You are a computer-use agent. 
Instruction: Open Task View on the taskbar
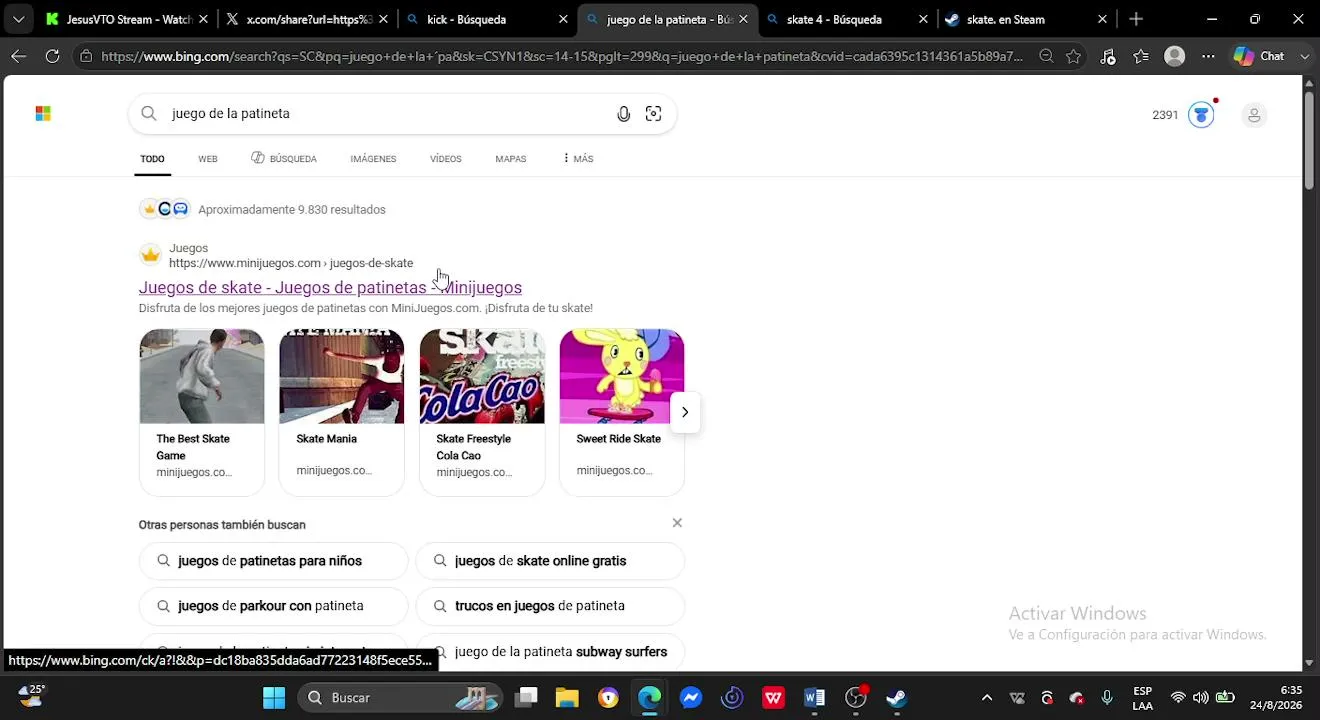[527, 698]
